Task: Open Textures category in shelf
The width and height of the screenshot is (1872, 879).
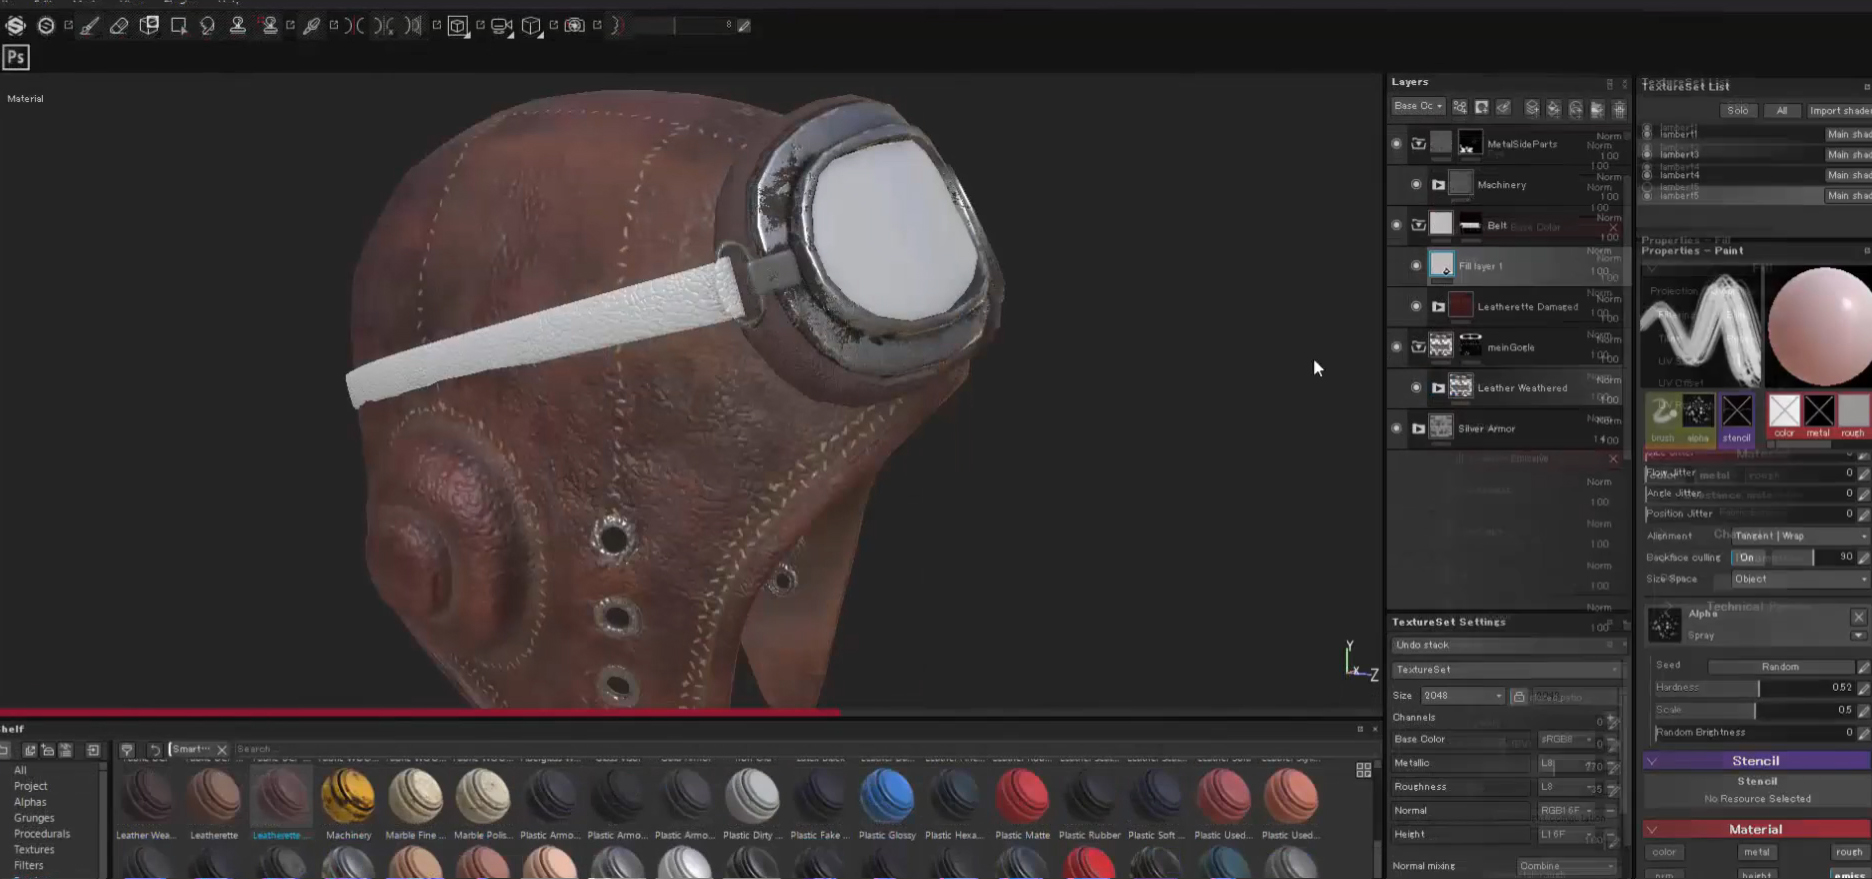Action: [x=34, y=850]
